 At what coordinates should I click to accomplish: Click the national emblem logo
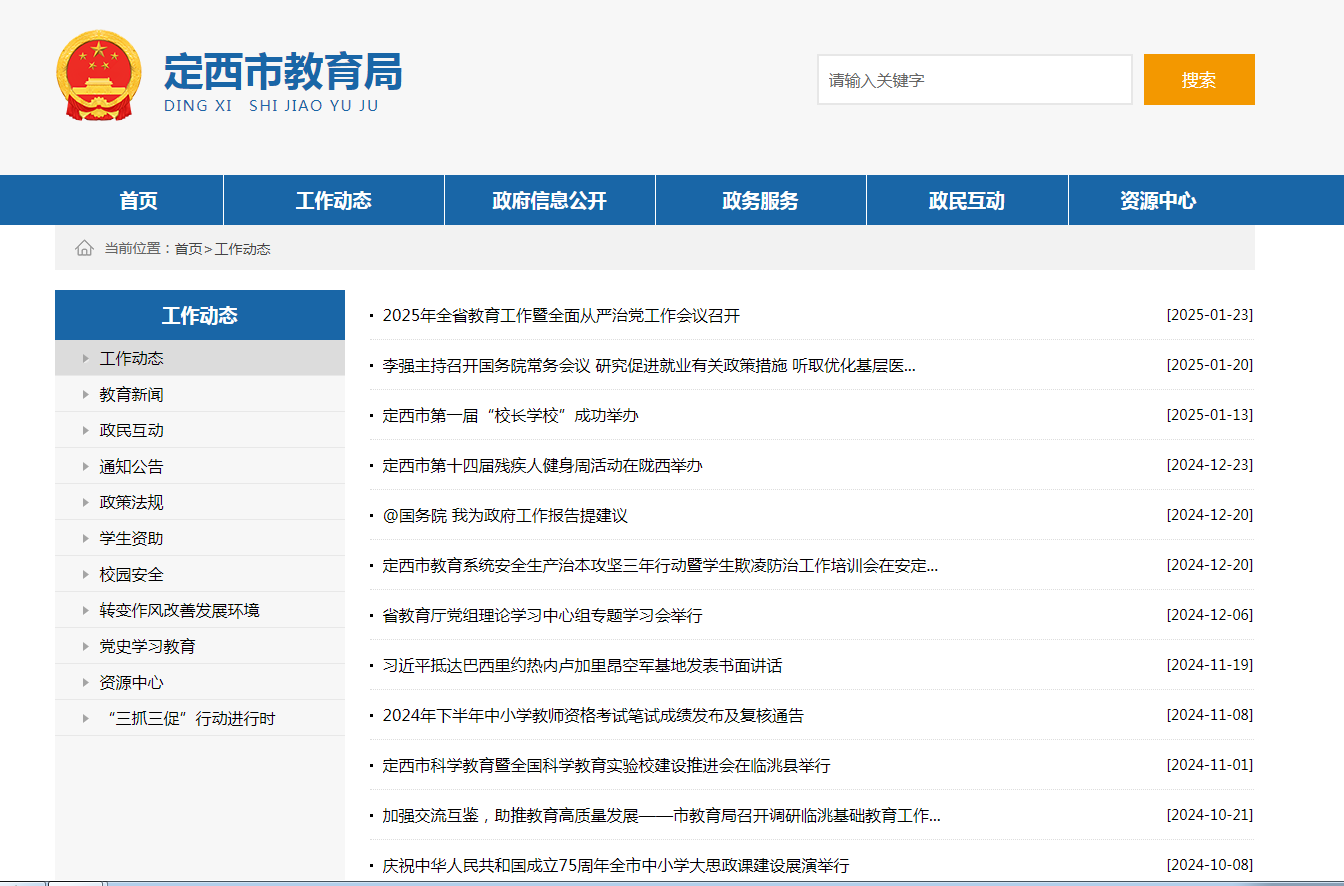(99, 76)
